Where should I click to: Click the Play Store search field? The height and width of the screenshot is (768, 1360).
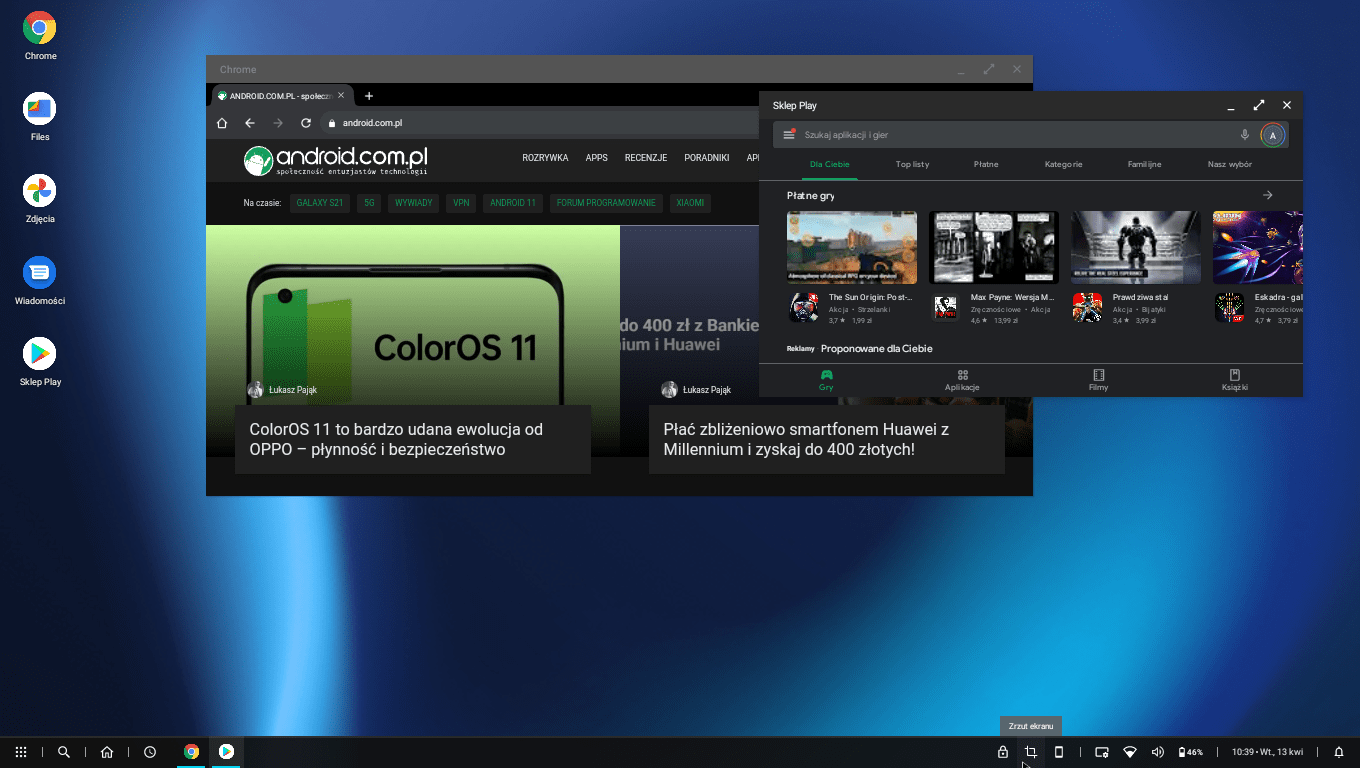[x=1010, y=135]
